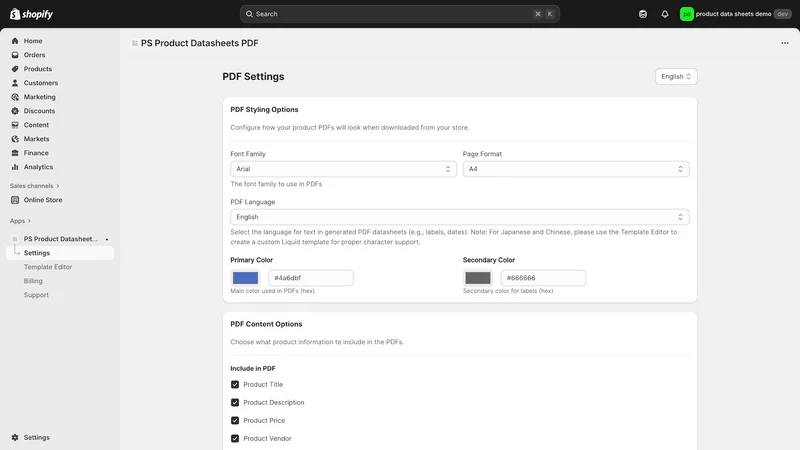Click the Orders inbox icon
Screen dimensions: 800x450
[15, 55]
